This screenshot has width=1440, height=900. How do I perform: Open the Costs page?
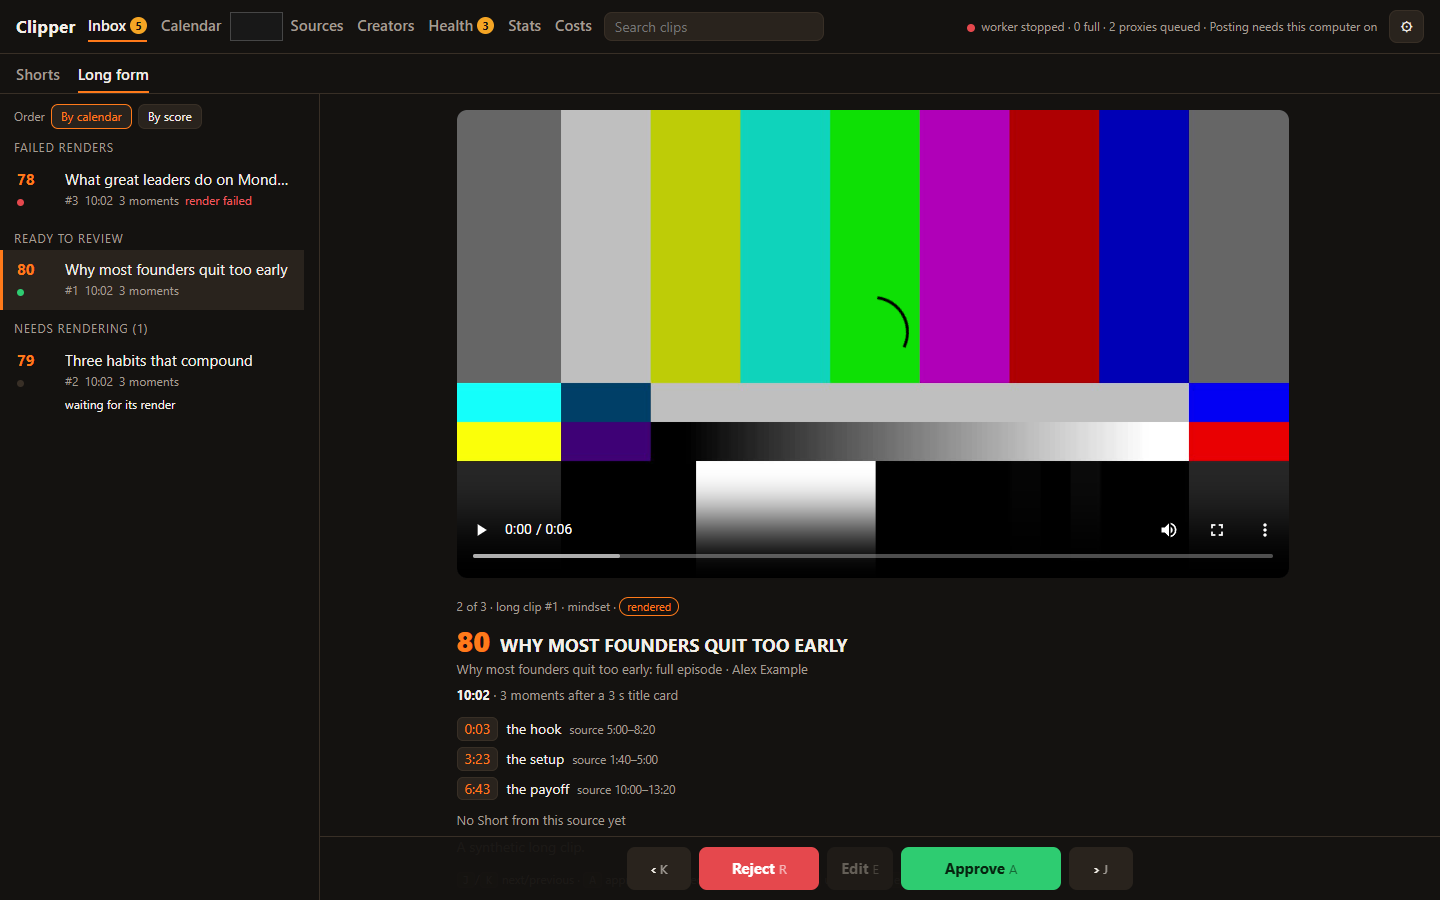(573, 26)
